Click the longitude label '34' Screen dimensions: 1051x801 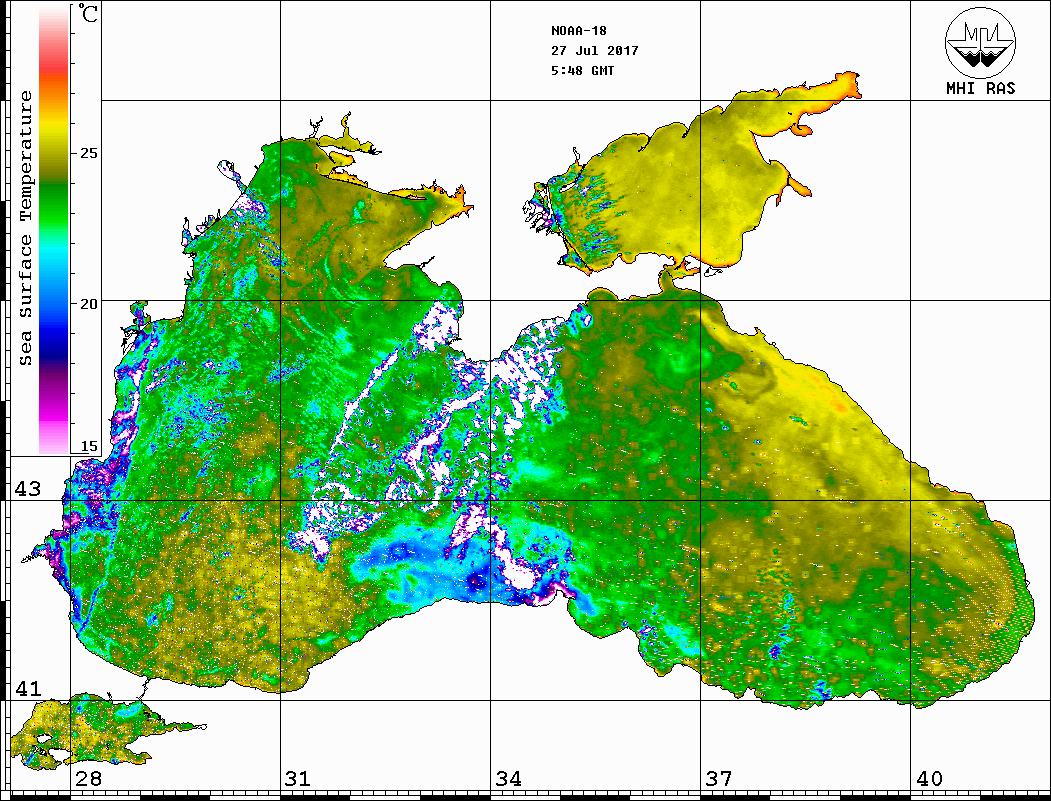click(509, 779)
